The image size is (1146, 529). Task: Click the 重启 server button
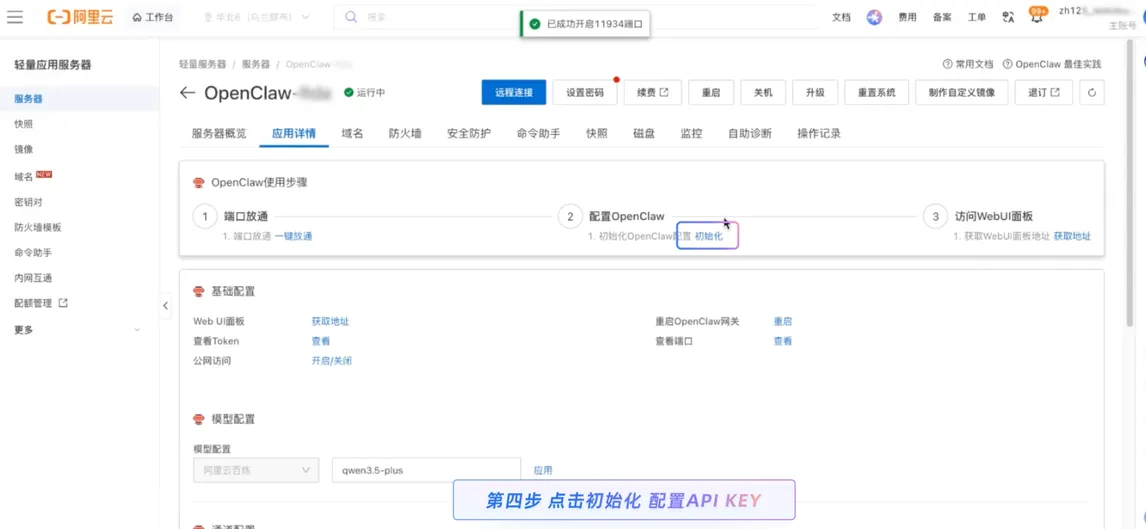tap(711, 93)
